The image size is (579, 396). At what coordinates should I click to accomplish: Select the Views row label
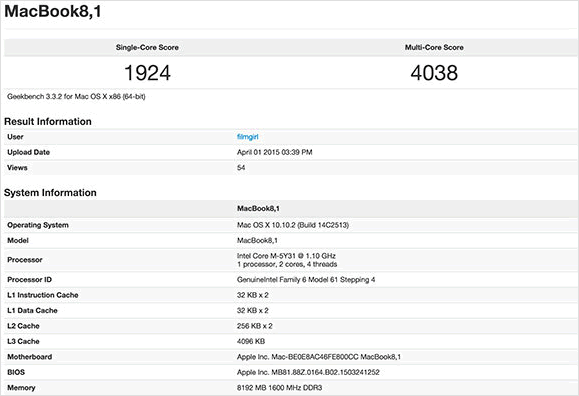tap(17, 168)
